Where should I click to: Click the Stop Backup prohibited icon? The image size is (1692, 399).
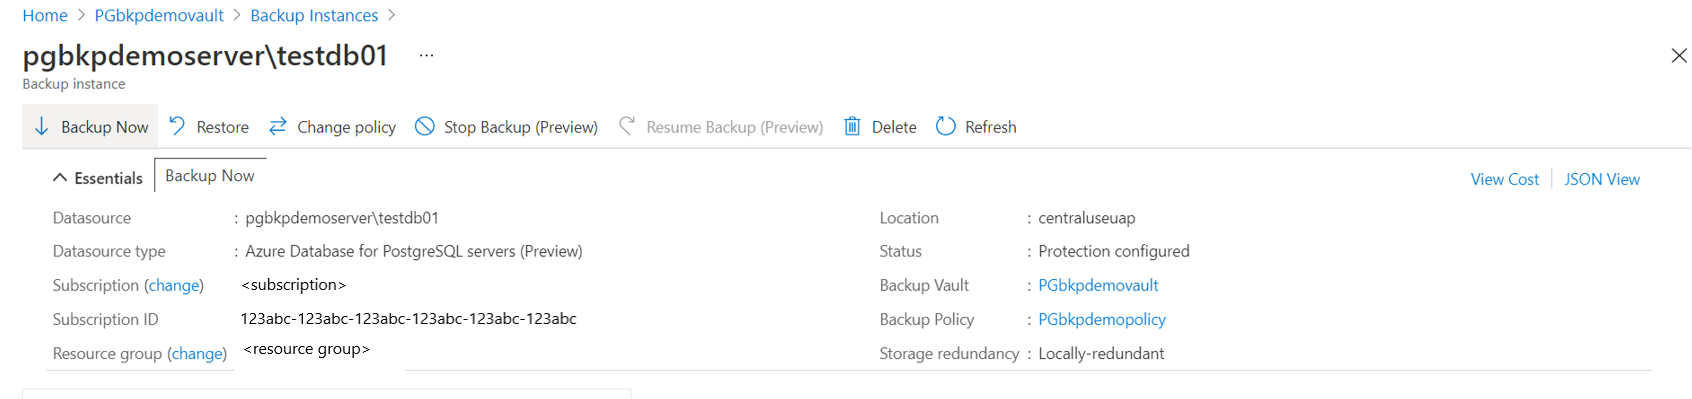click(425, 126)
